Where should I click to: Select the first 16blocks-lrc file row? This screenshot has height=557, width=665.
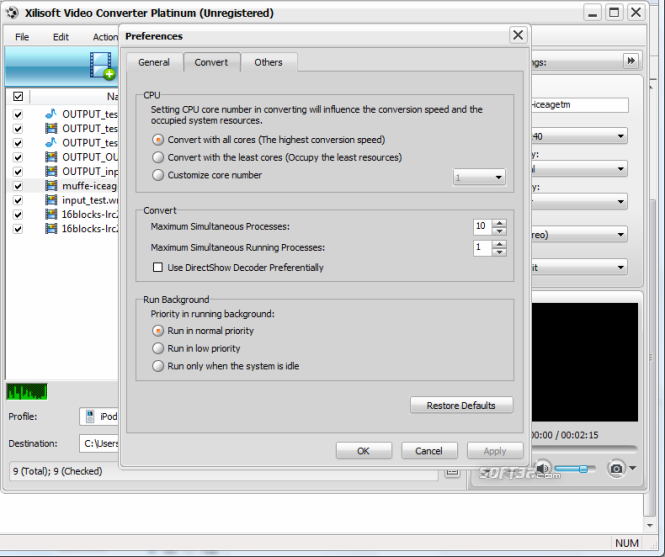pyautogui.click(x=64, y=214)
